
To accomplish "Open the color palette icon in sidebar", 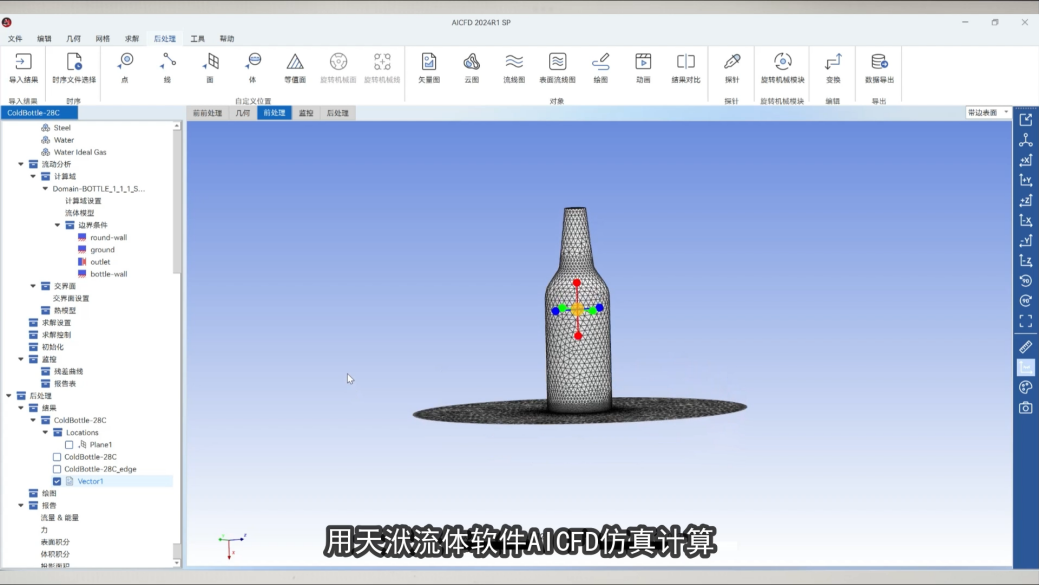I will coord(1026,388).
